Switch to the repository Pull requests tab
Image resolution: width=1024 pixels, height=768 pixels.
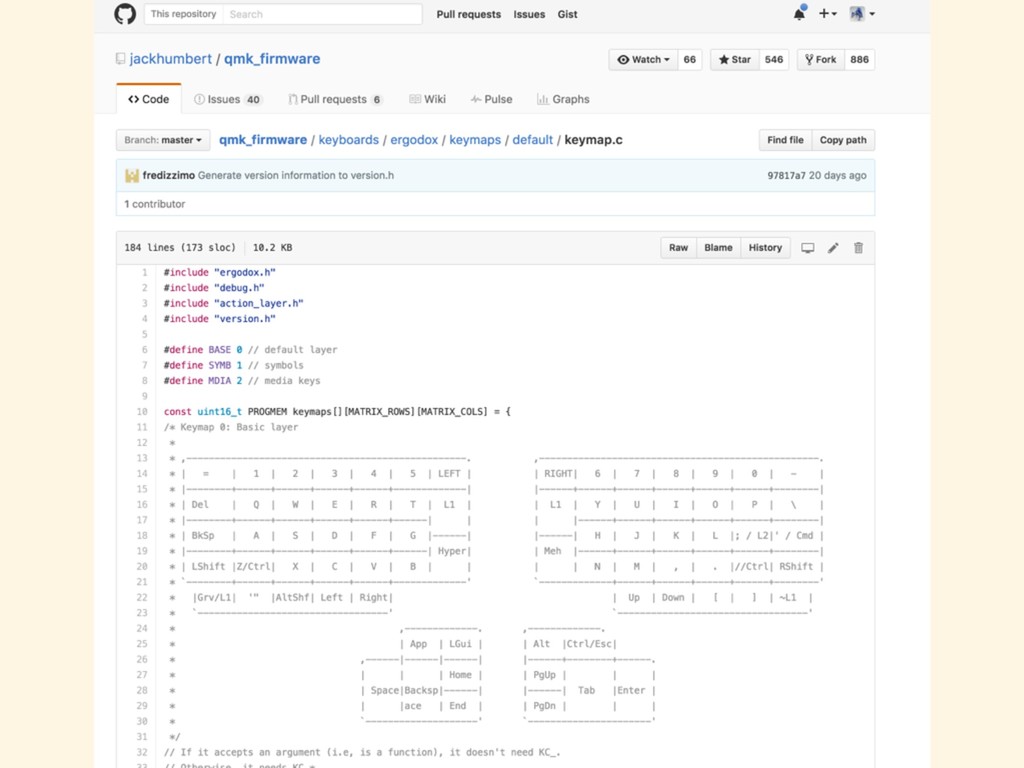point(335,99)
